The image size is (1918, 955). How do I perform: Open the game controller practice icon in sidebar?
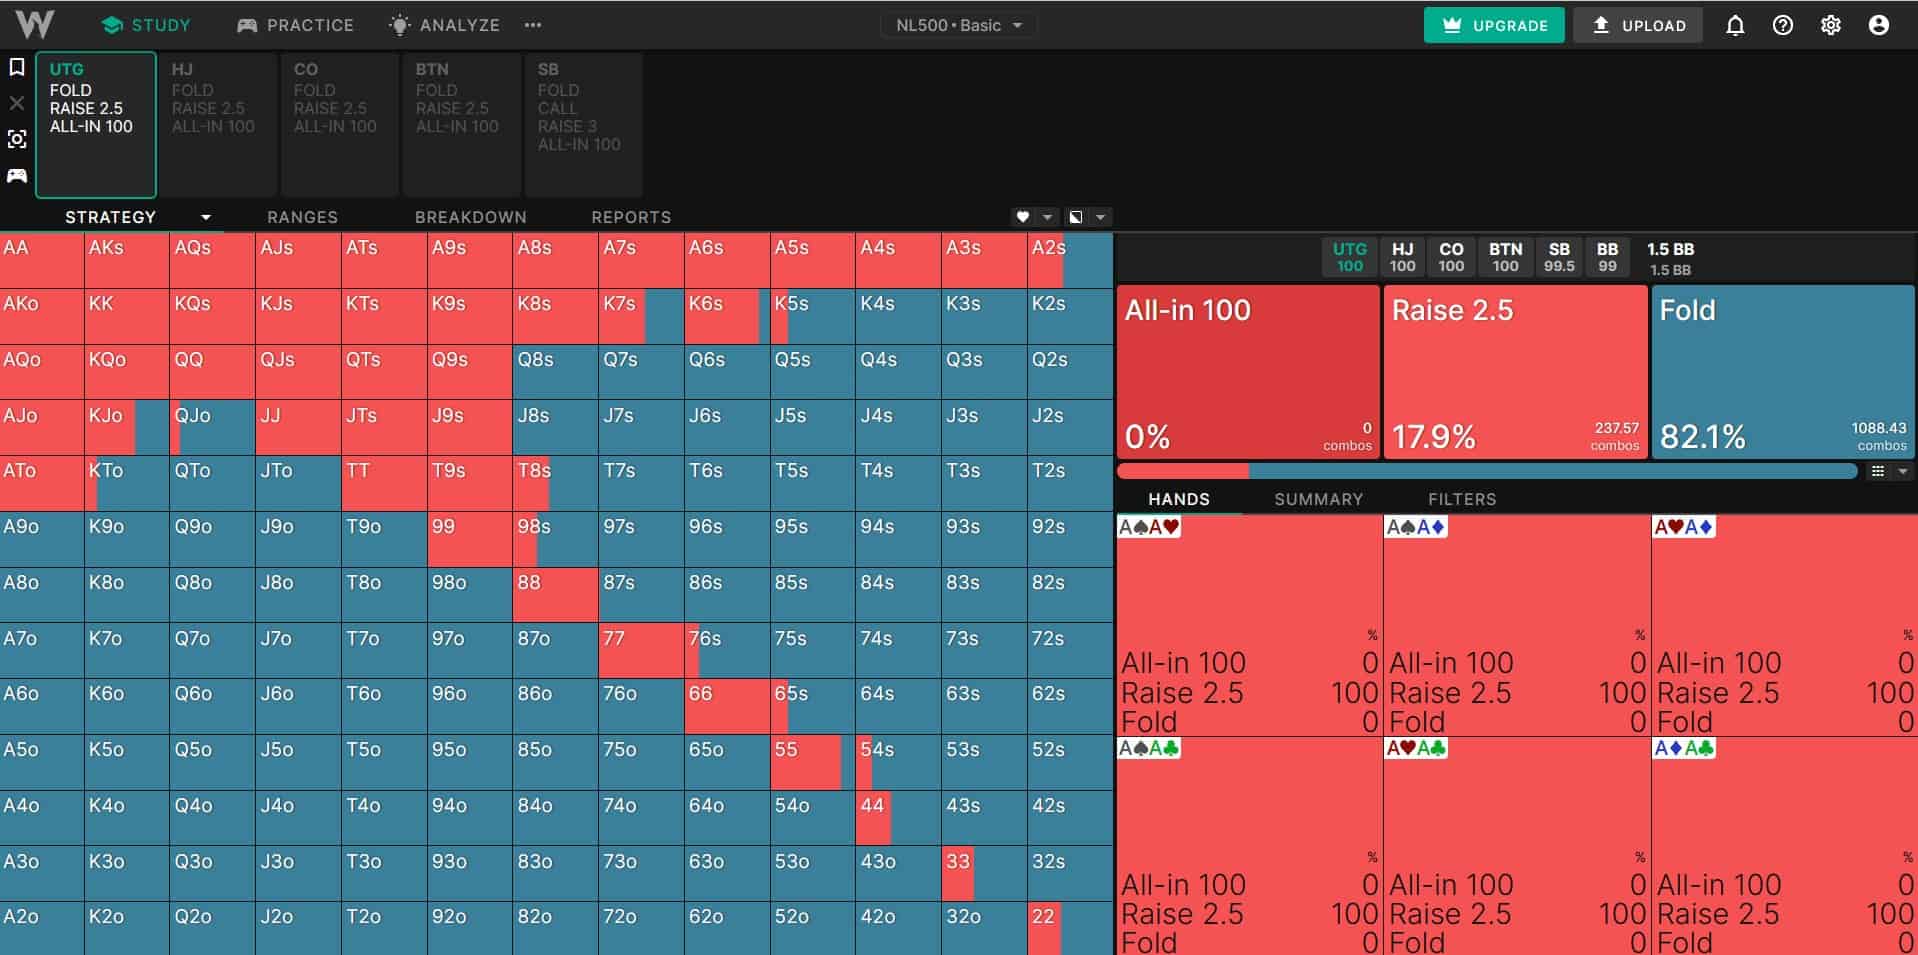[17, 176]
